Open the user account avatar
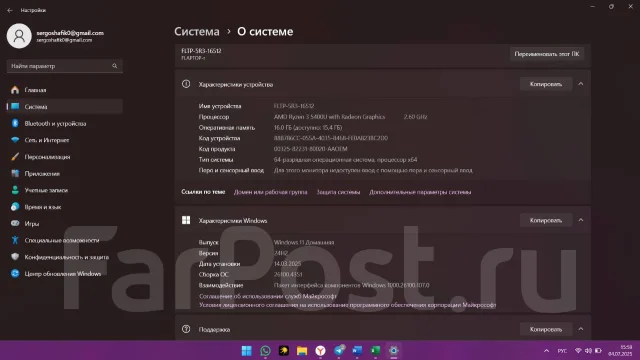Viewport: 640px width, 360px height. [19, 36]
